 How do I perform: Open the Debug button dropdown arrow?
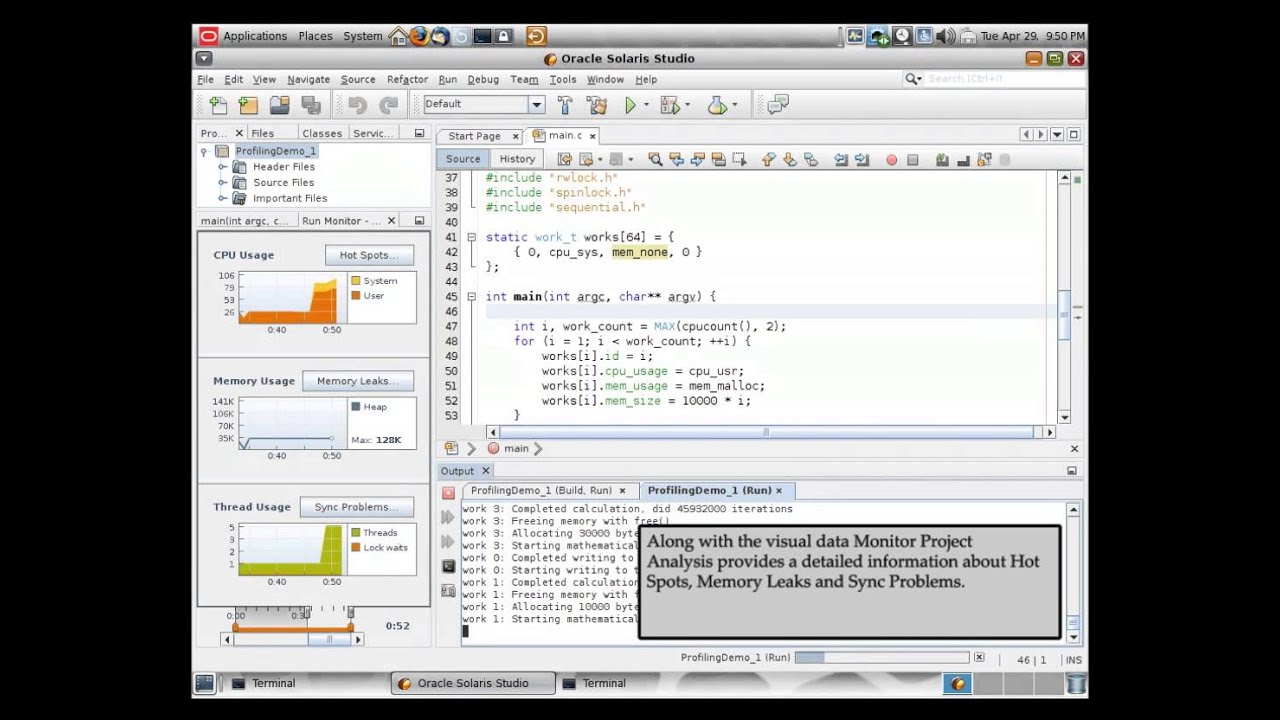(x=688, y=105)
